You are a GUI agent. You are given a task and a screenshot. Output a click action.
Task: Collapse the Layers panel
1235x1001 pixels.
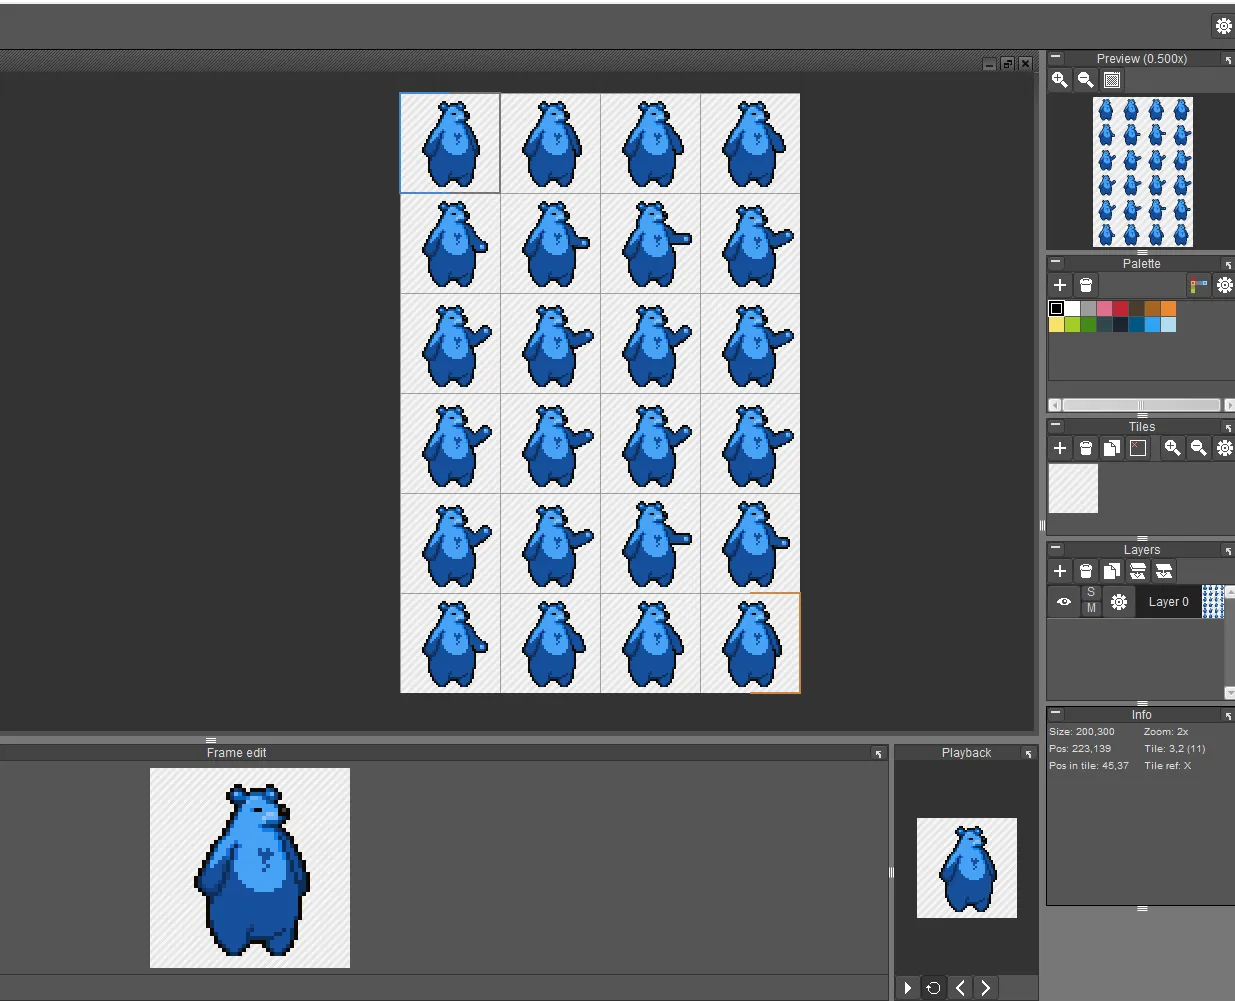pos(1055,549)
